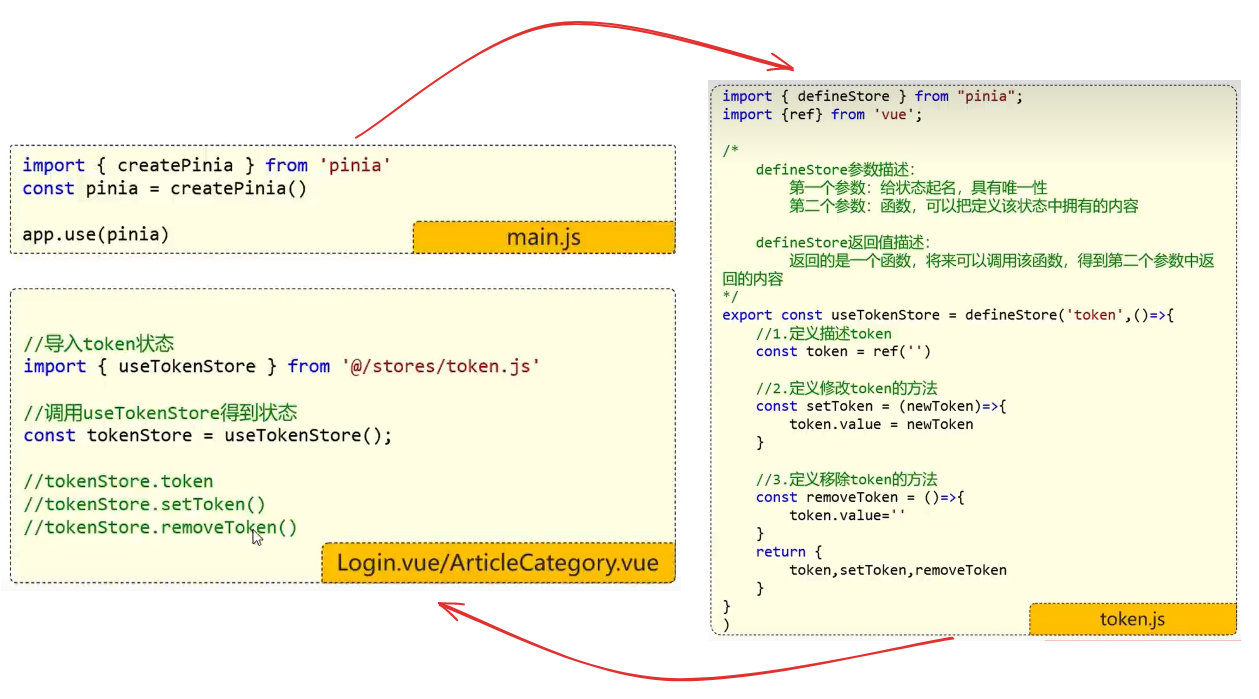Click 'token,setToken,removeToken' return values
Screen dimensions: 1259x699
897,570
